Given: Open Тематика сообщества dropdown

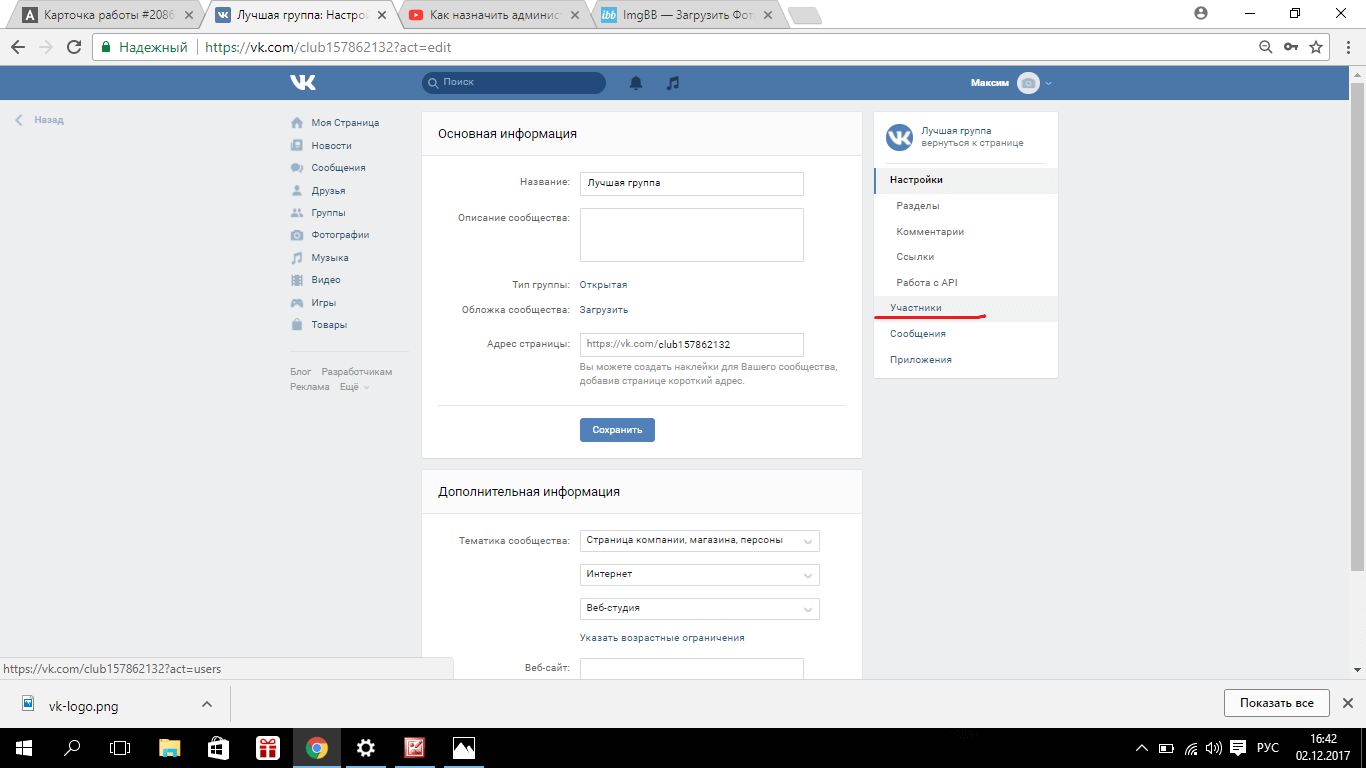Looking at the screenshot, I should pos(699,540).
